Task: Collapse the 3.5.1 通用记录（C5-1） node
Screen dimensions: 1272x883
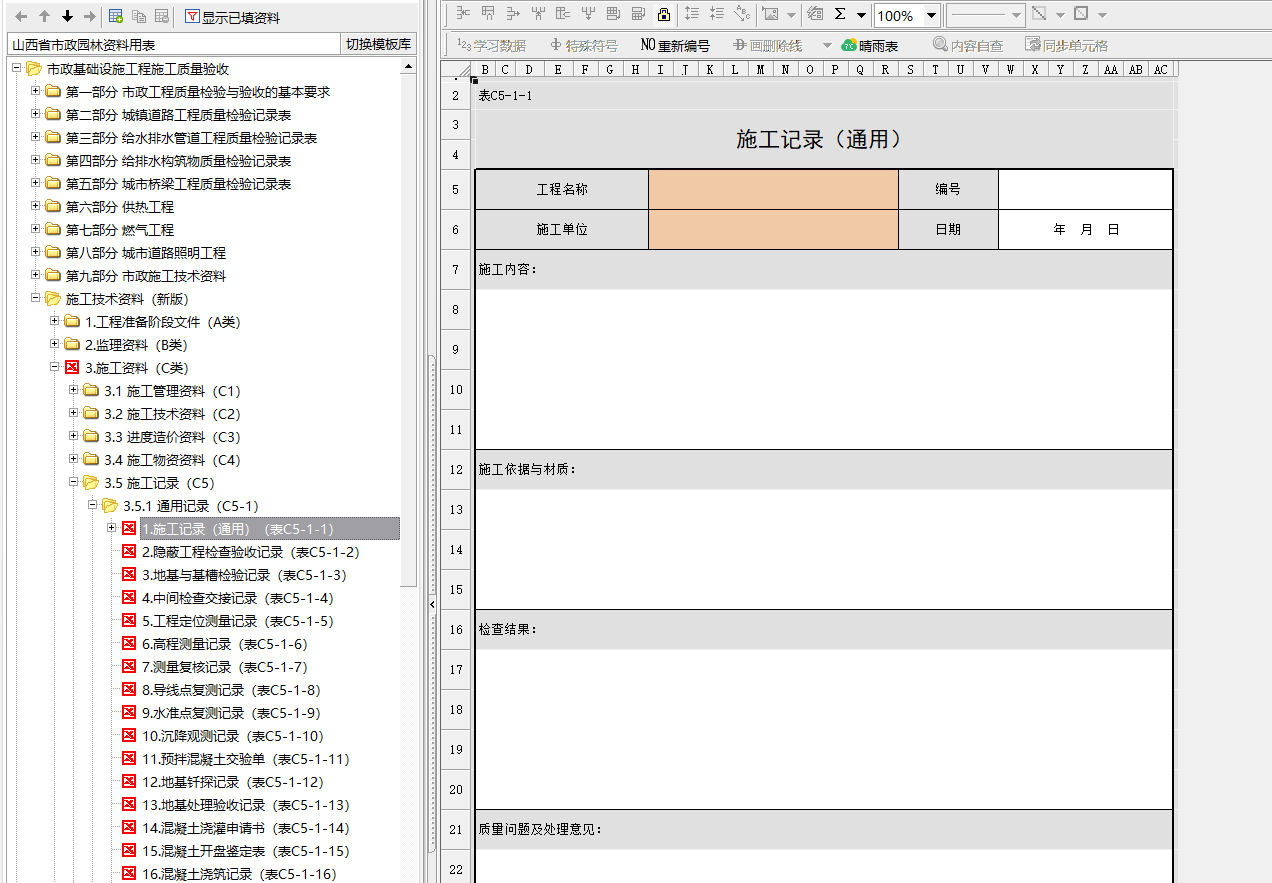Action: pos(93,505)
